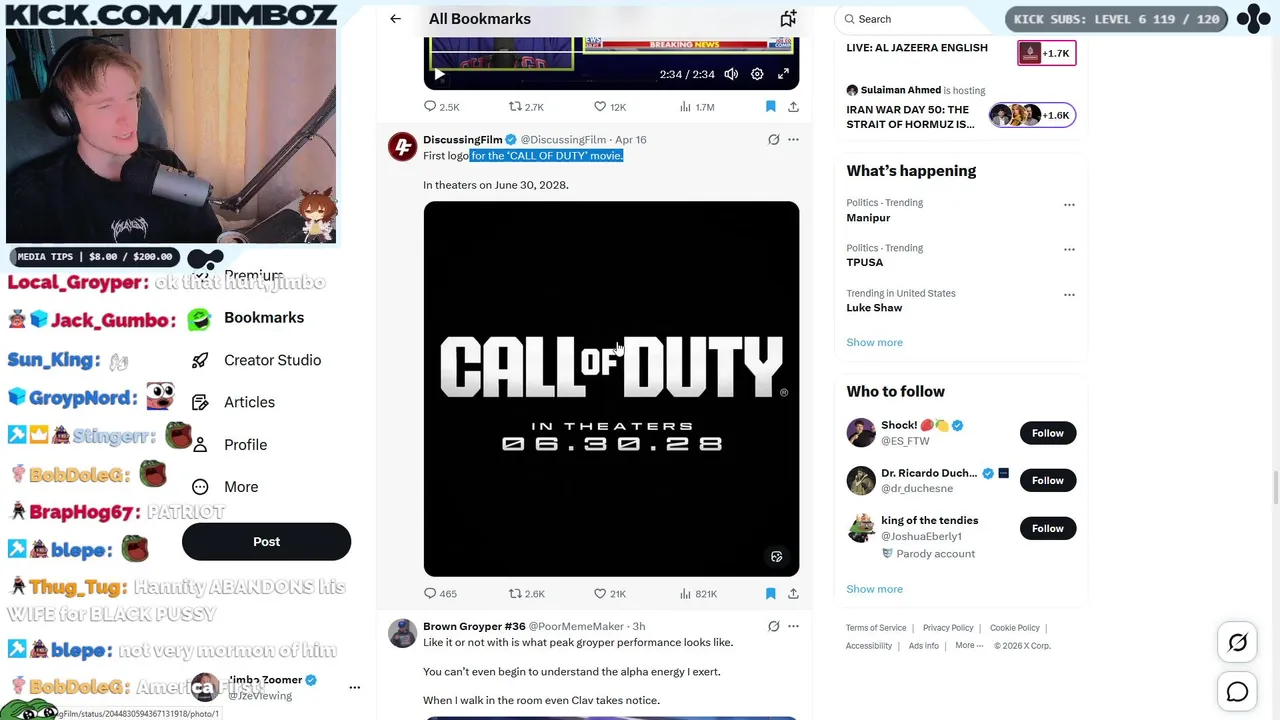Screen dimensions: 1280x720
Task: Click the Search input field
Action: pos(920,19)
